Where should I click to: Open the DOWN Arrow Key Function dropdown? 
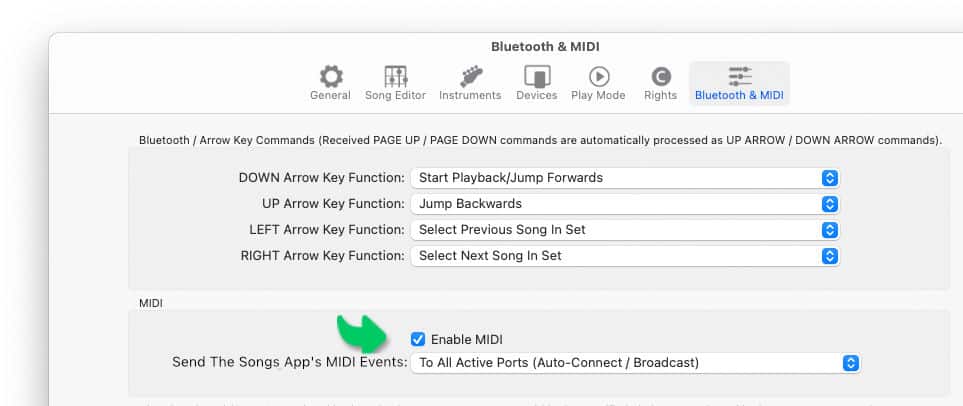coord(625,178)
